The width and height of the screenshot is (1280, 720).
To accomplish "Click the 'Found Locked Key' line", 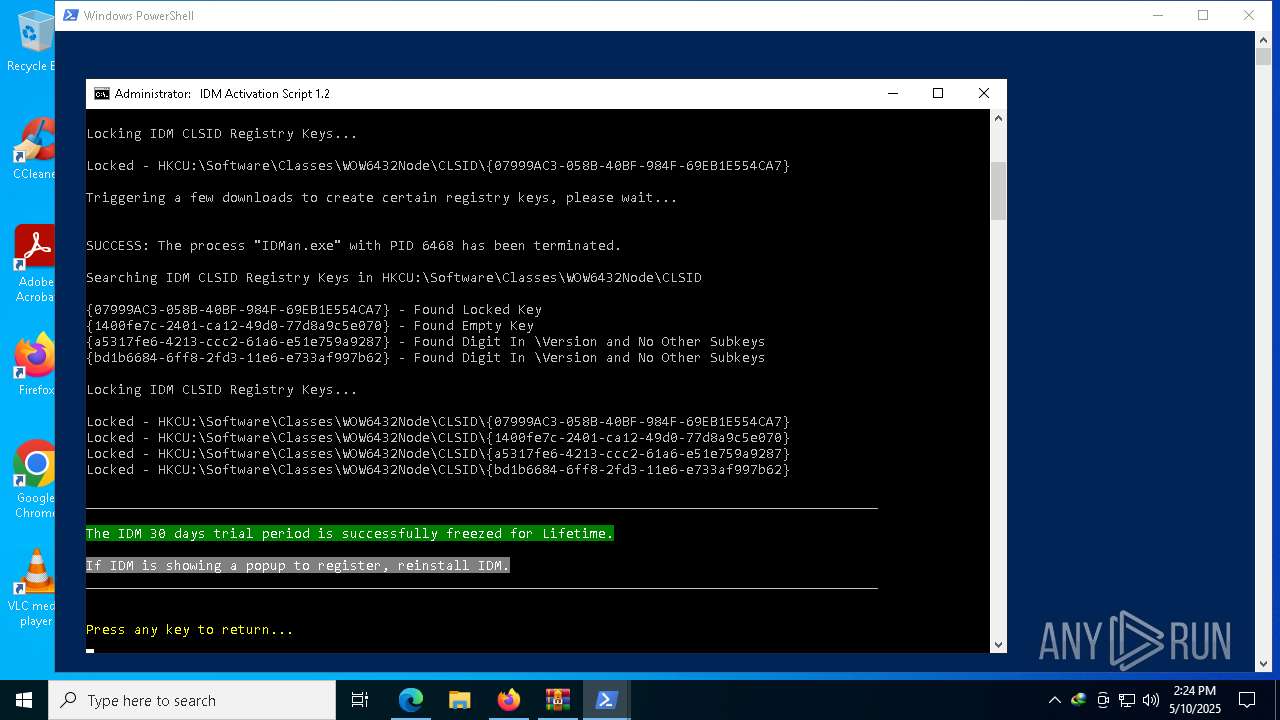I will coord(314,309).
